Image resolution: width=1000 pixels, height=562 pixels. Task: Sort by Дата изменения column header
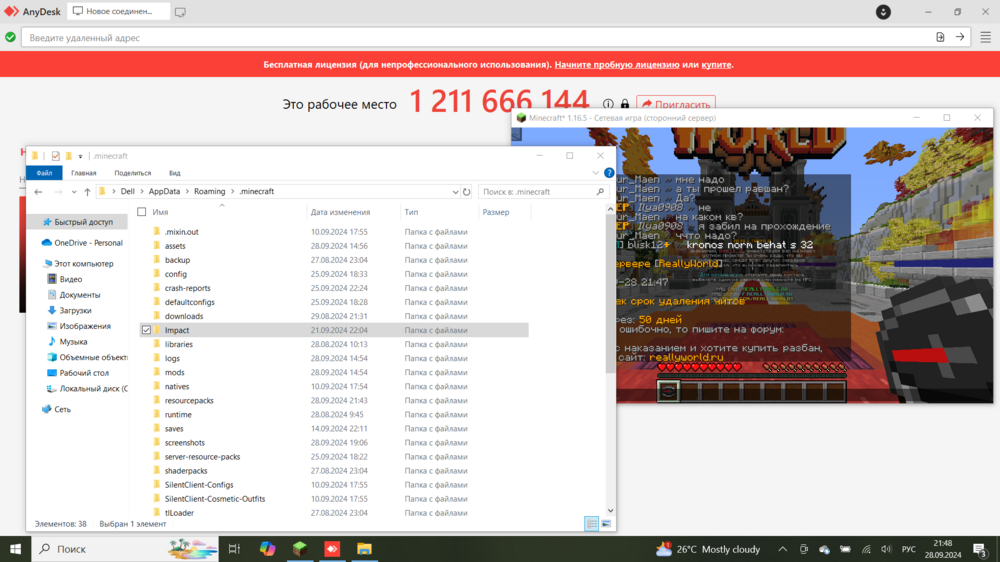pyautogui.click(x=341, y=212)
